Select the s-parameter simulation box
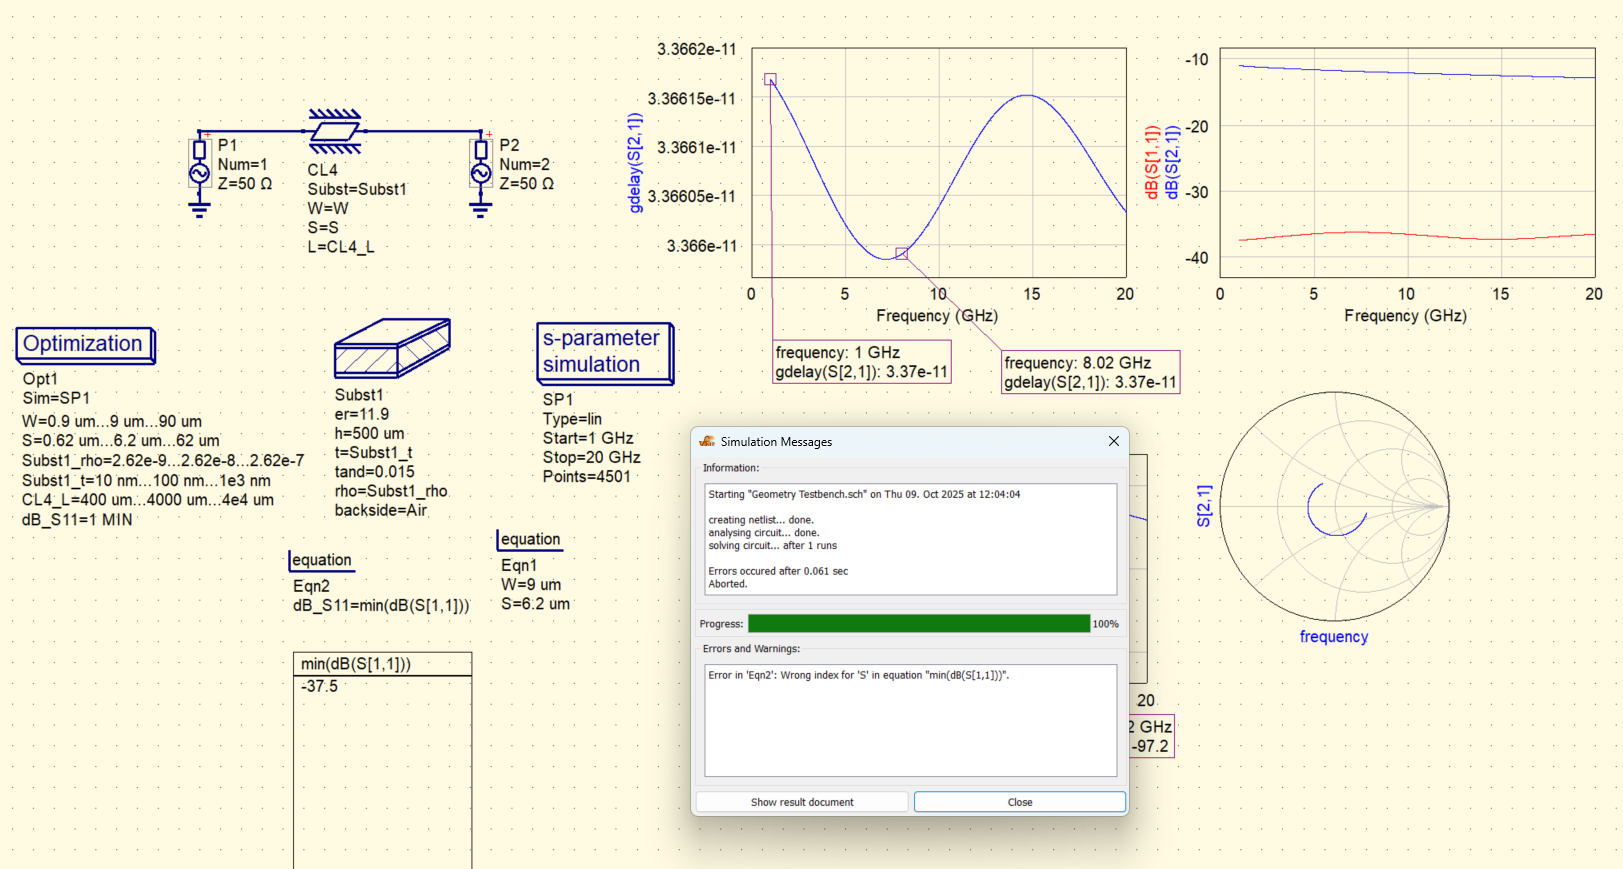This screenshot has height=869, width=1623. 603,352
